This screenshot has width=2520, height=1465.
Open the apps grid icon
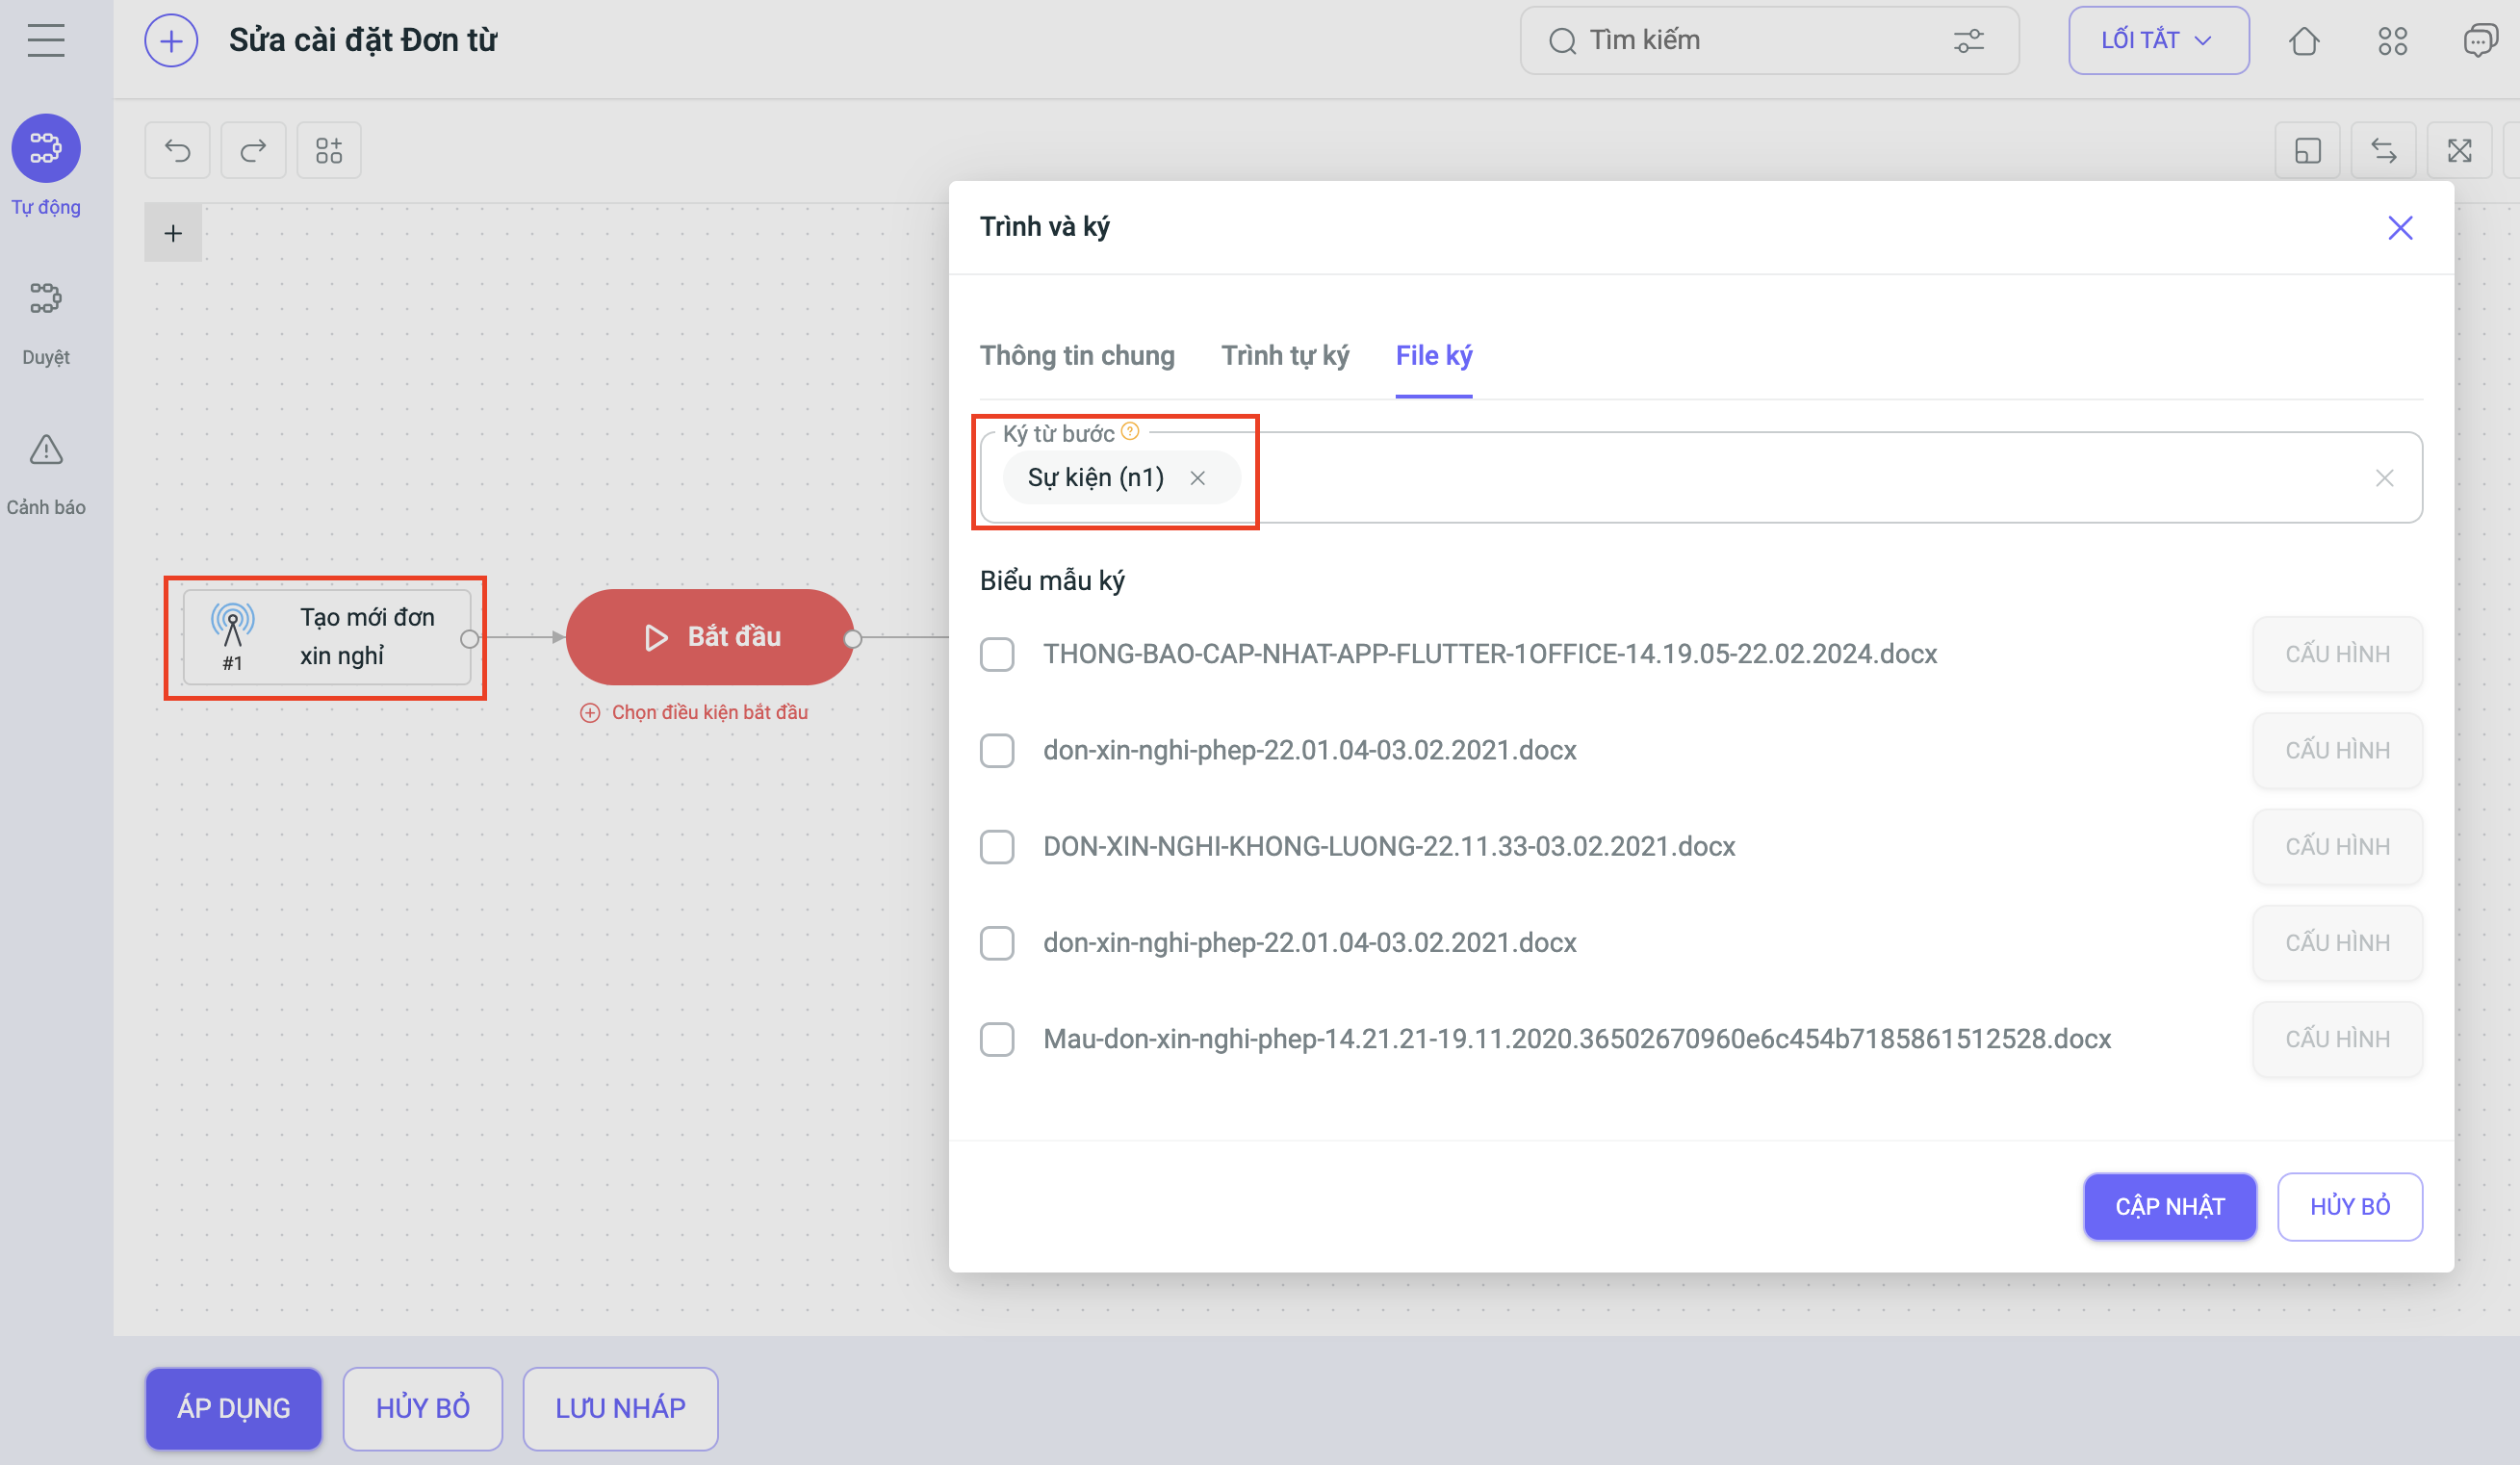[2392, 41]
